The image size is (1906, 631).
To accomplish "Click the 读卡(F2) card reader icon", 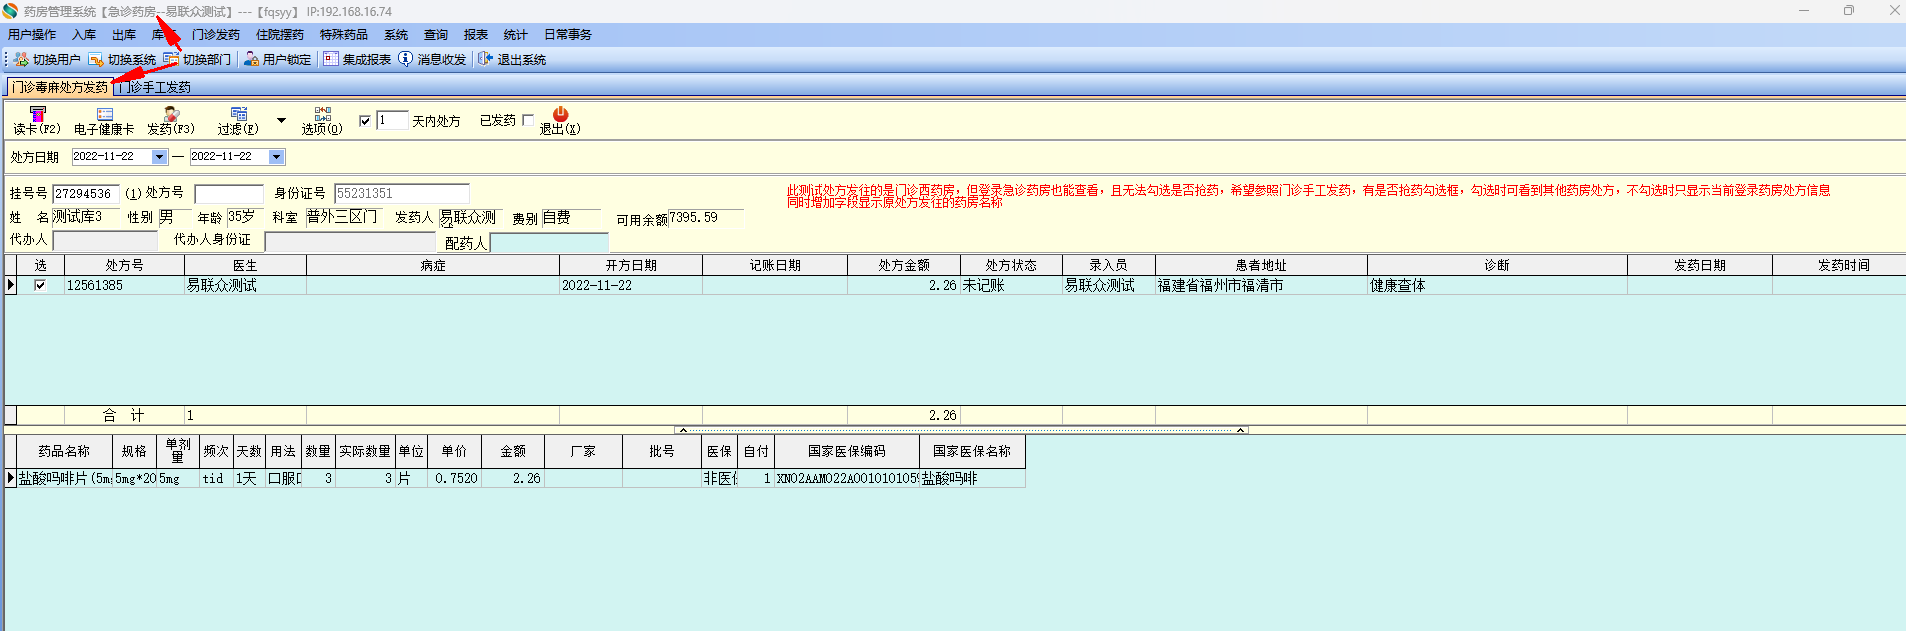I will click(38, 114).
